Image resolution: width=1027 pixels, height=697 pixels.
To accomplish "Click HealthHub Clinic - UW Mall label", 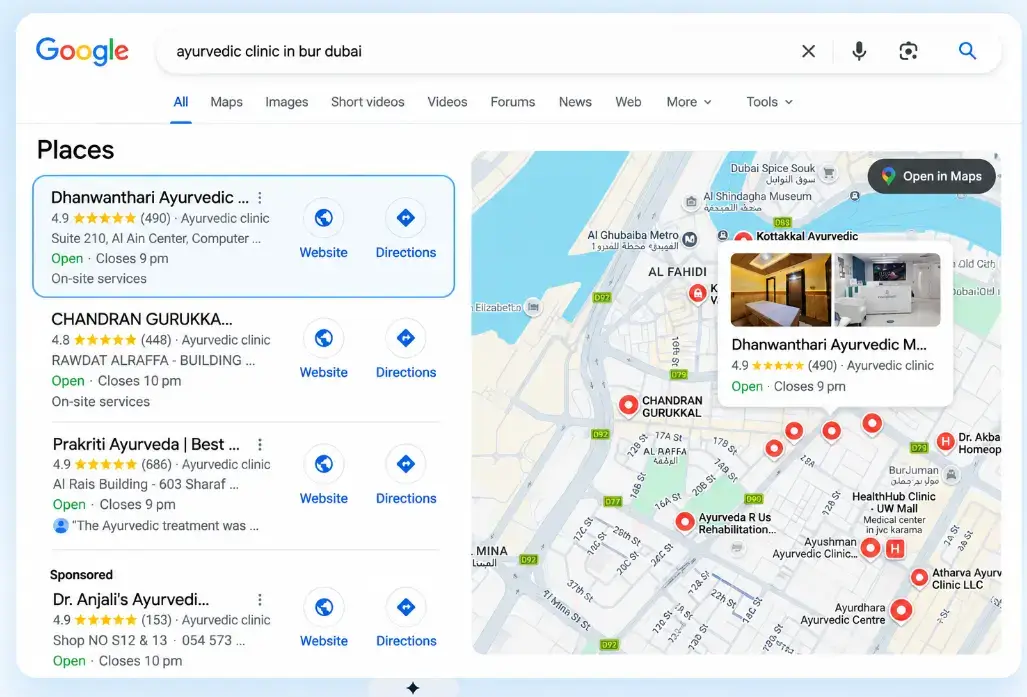I will click(x=893, y=502).
